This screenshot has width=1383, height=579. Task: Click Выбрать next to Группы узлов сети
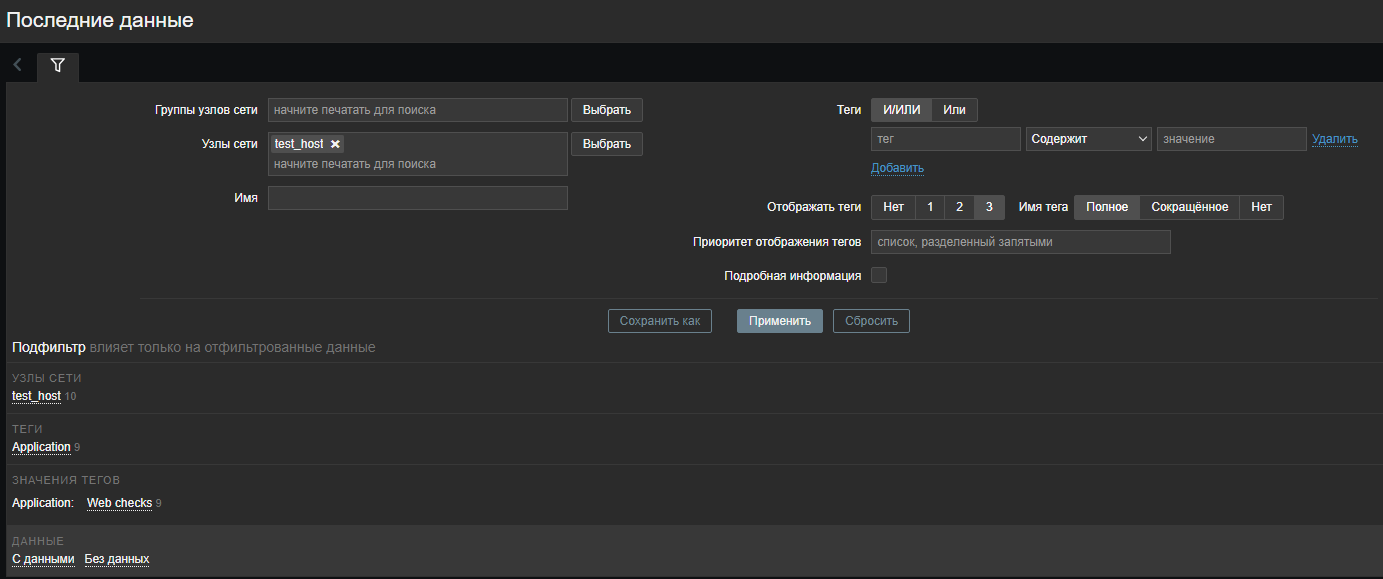(x=606, y=110)
